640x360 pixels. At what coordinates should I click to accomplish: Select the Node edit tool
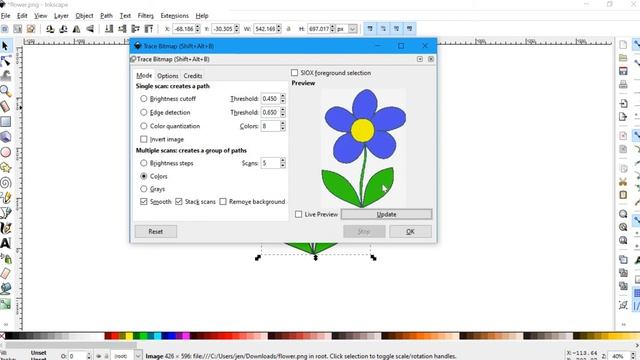pyautogui.click(x=5, y=61)
